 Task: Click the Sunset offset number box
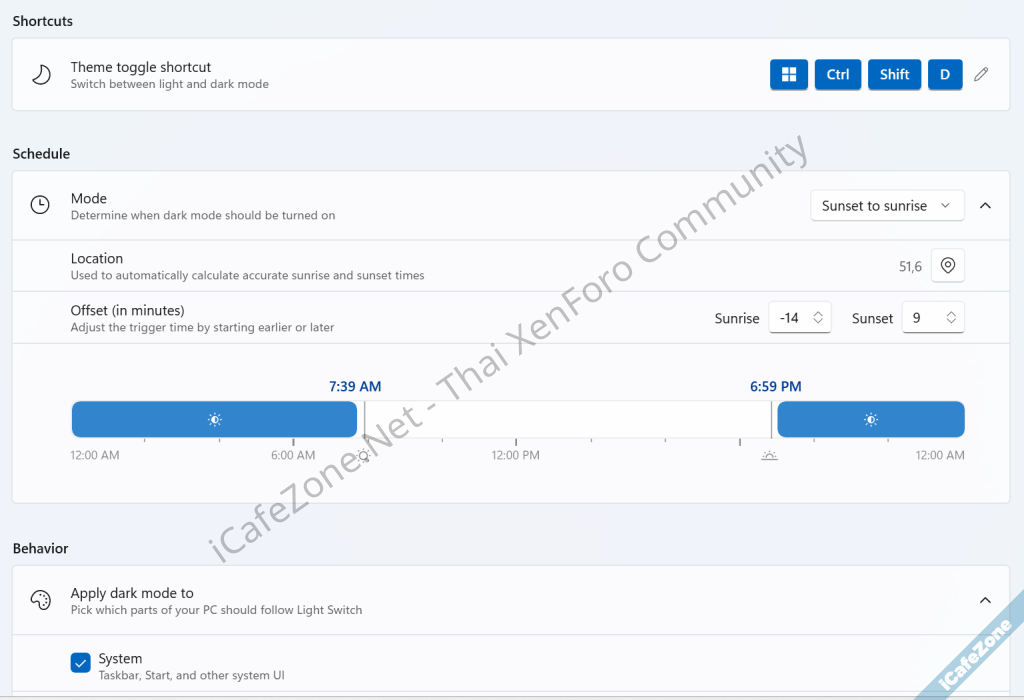pos(924,318)
